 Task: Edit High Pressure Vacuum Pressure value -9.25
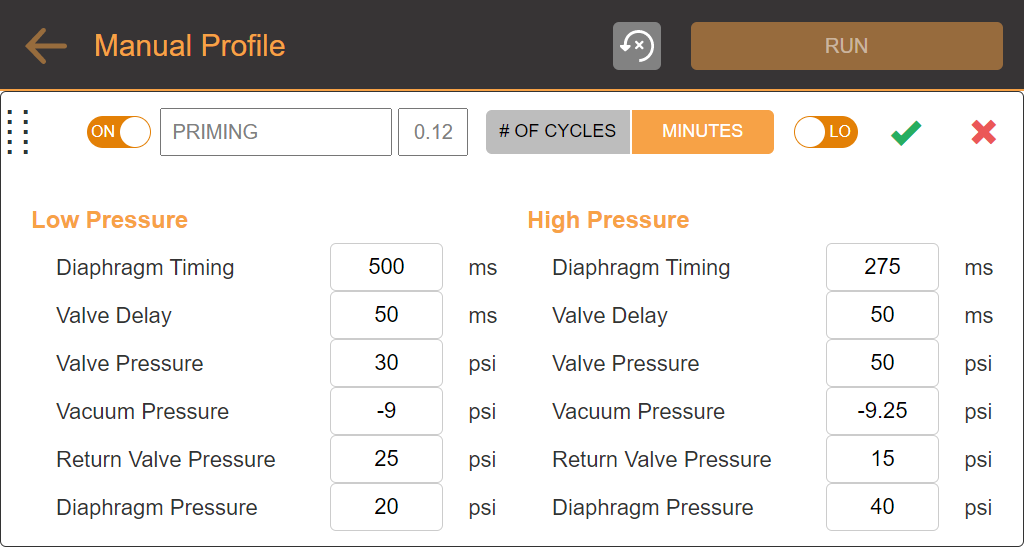click(882, 411)
